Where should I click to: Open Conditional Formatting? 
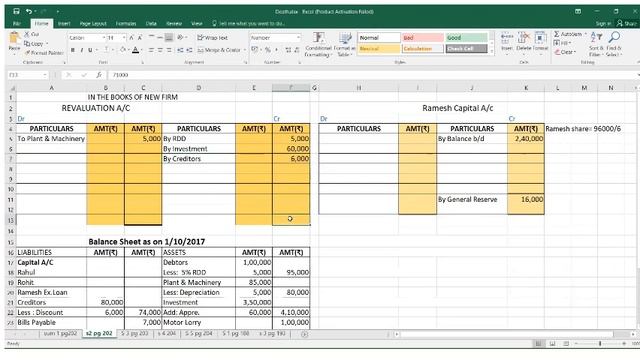coord(318,44)
